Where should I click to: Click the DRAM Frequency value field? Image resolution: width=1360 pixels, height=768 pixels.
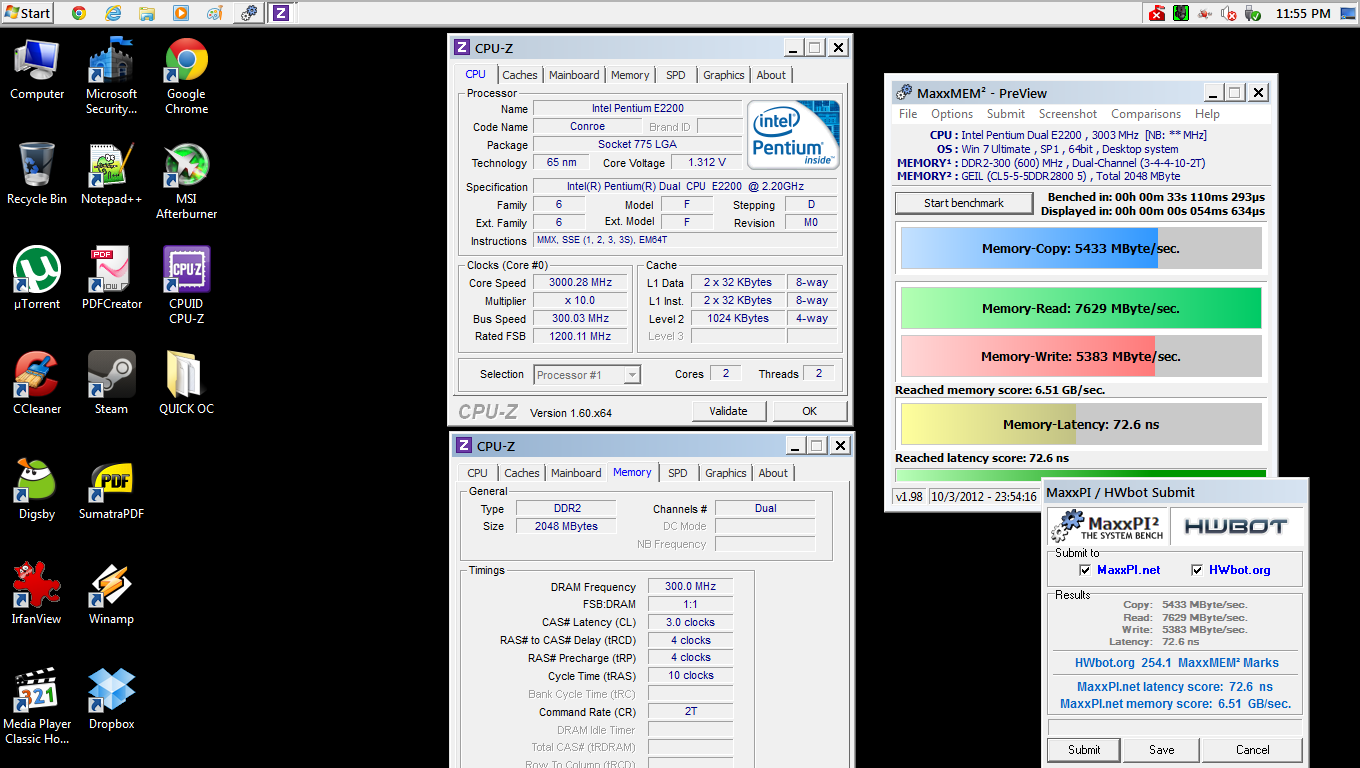coord(690,587)
